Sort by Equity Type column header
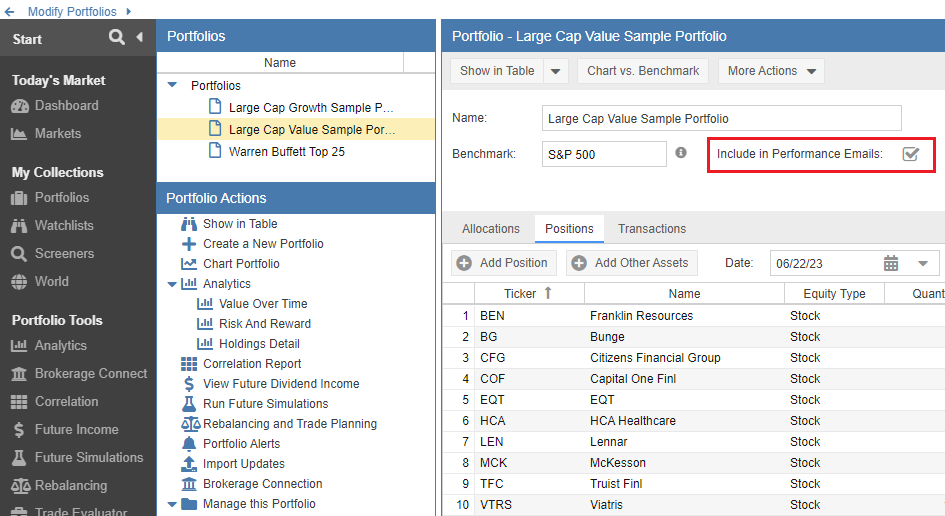Viewport: 945px width, 516px height. click(x=834, y=294)
